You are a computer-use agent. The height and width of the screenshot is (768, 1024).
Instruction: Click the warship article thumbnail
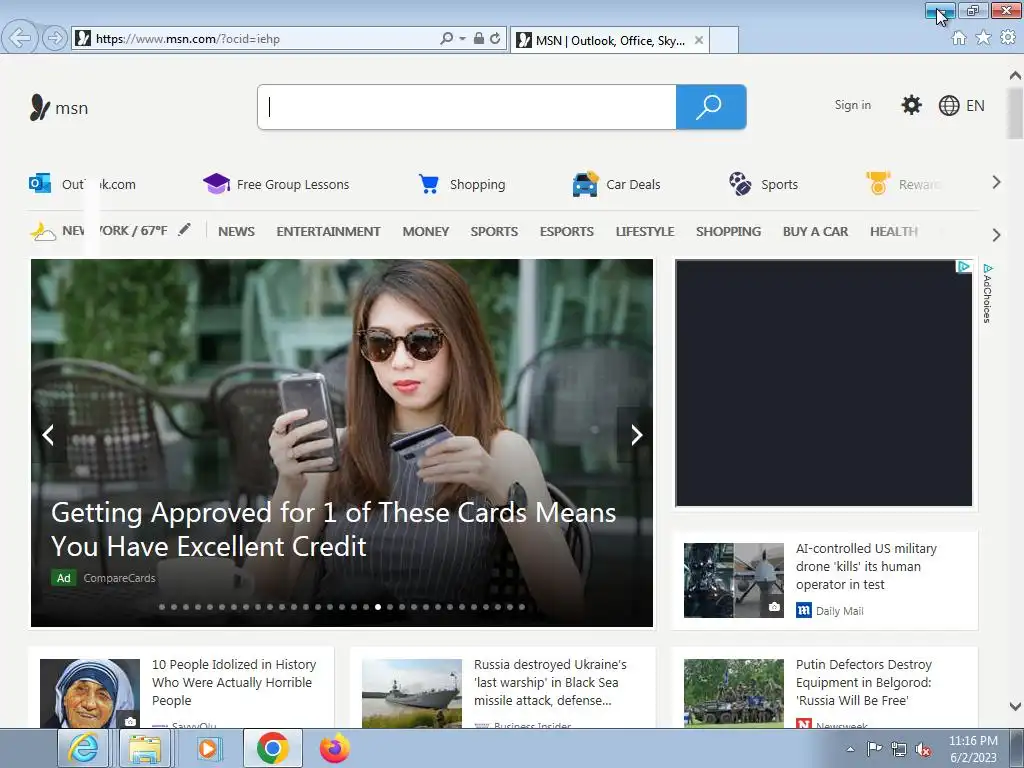(x=412, y=693)
